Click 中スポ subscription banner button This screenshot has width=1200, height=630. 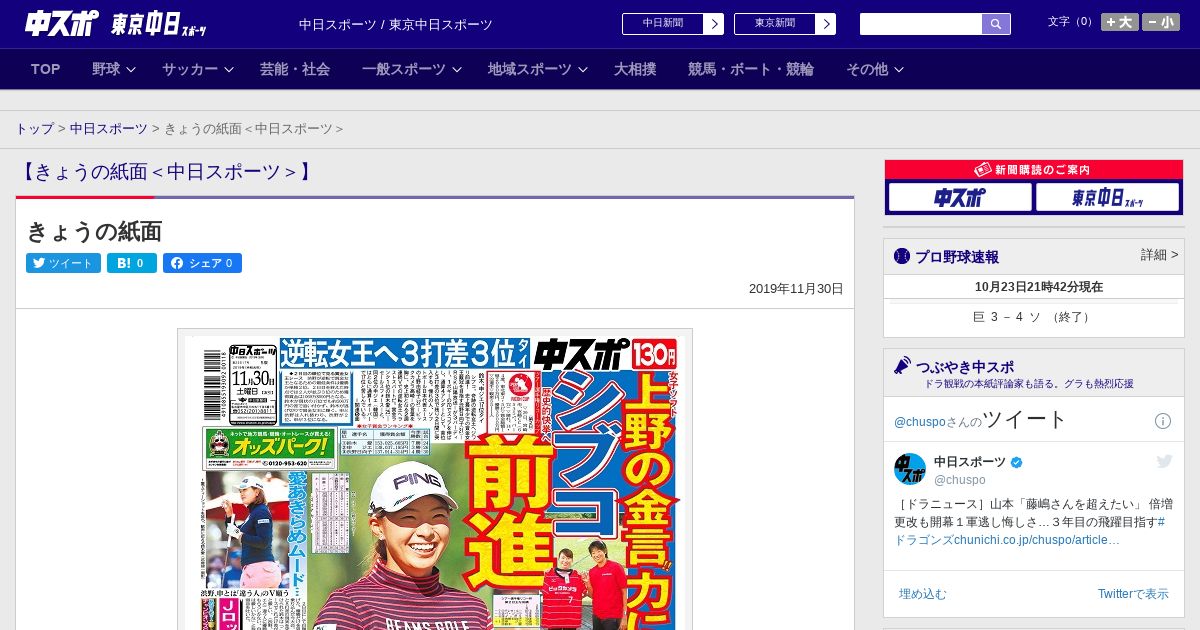[960, 198]
